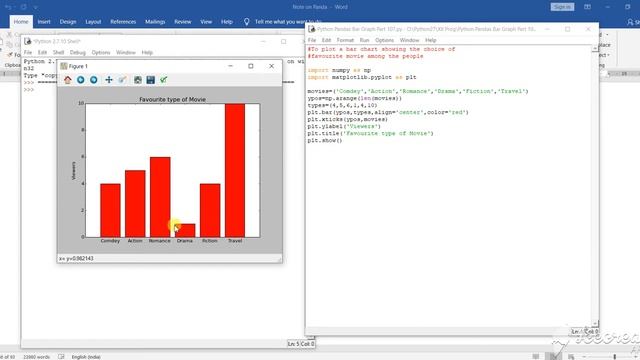Open Help menu in Python Shell window
The image size is (640, 360).
click(147, 53)
